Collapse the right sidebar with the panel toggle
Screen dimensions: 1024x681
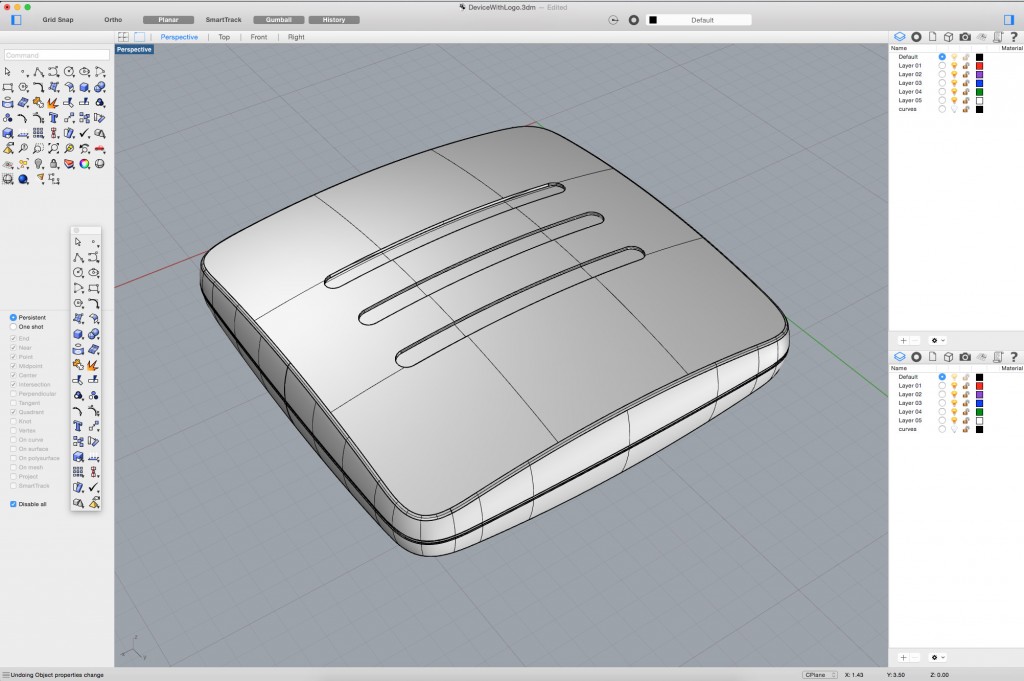[1008, 20]
